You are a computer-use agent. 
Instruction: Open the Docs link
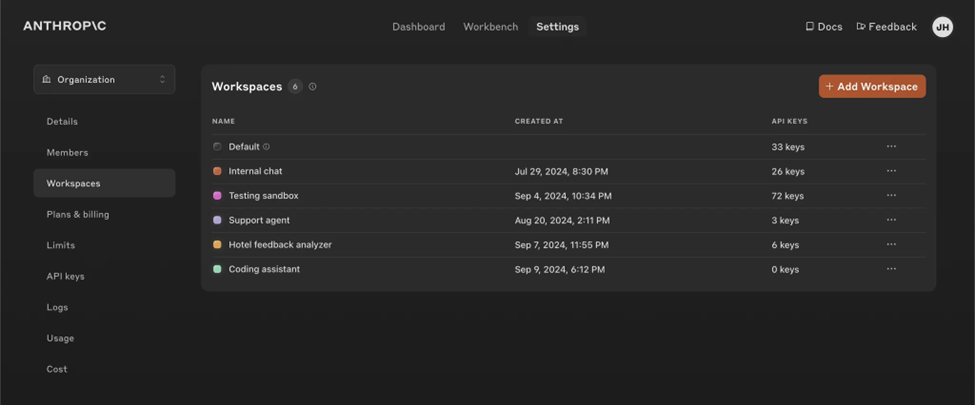coord(824,27)
